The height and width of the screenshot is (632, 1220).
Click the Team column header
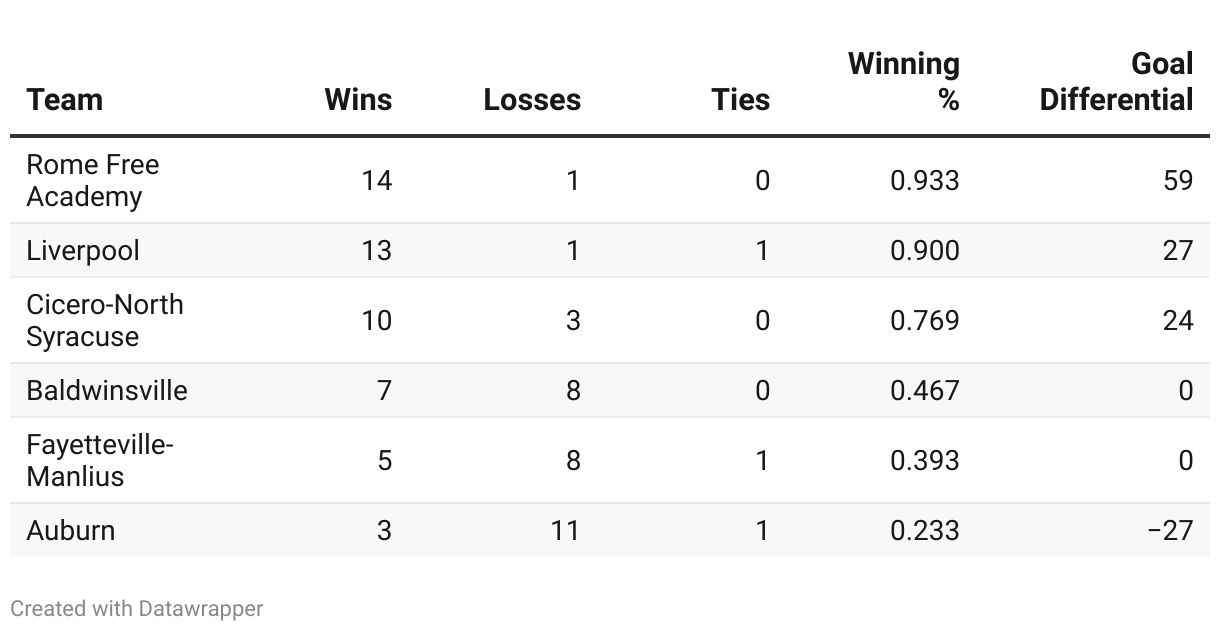pos(64,100)
